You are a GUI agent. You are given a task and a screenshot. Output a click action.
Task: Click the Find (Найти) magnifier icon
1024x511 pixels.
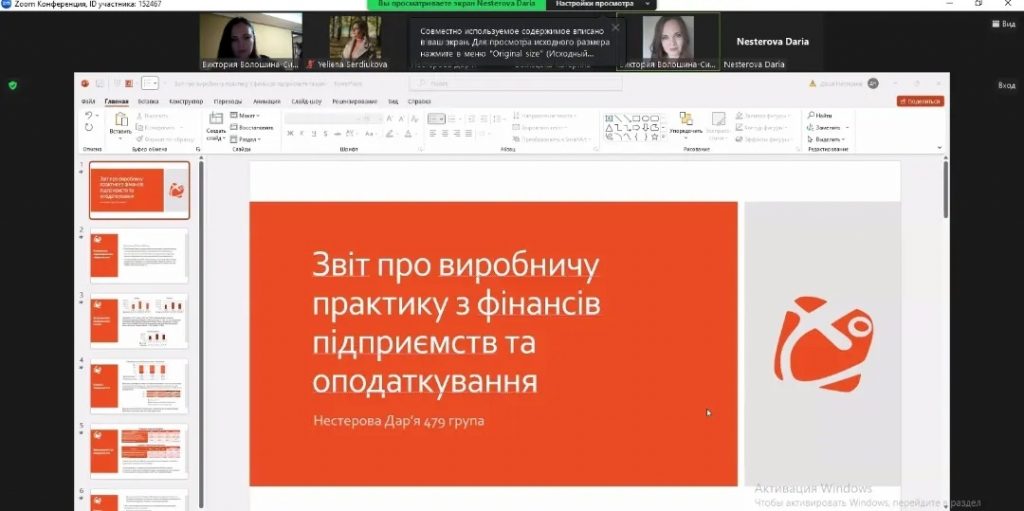811,116
